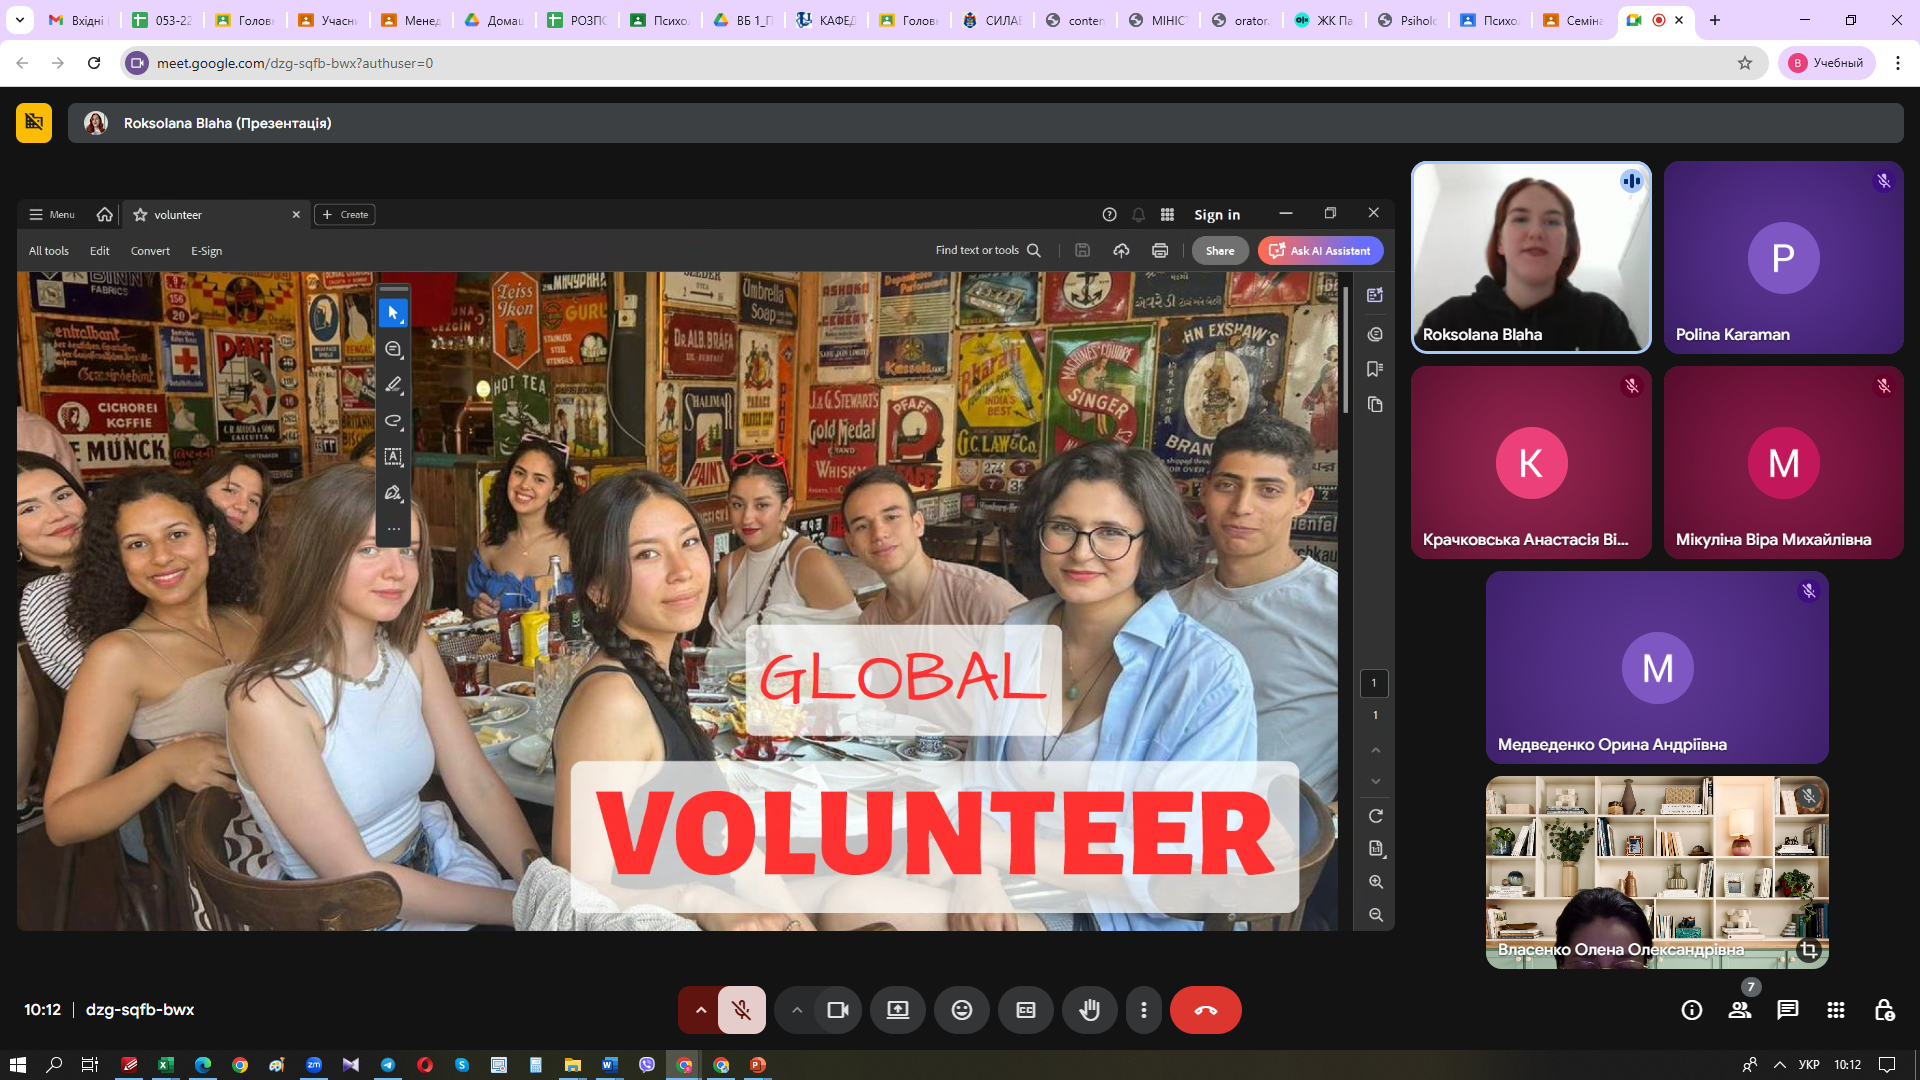Toggle the camera on
The image size is (1920, 1080).
coord(837,1010)
